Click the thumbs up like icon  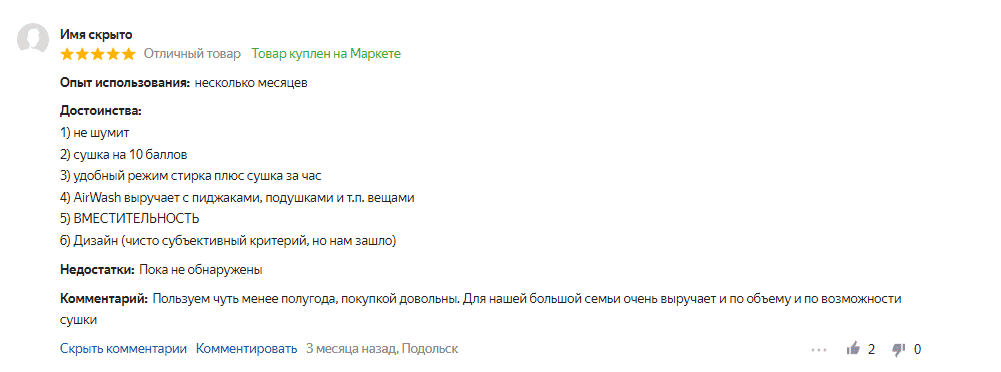pos(853,349)
